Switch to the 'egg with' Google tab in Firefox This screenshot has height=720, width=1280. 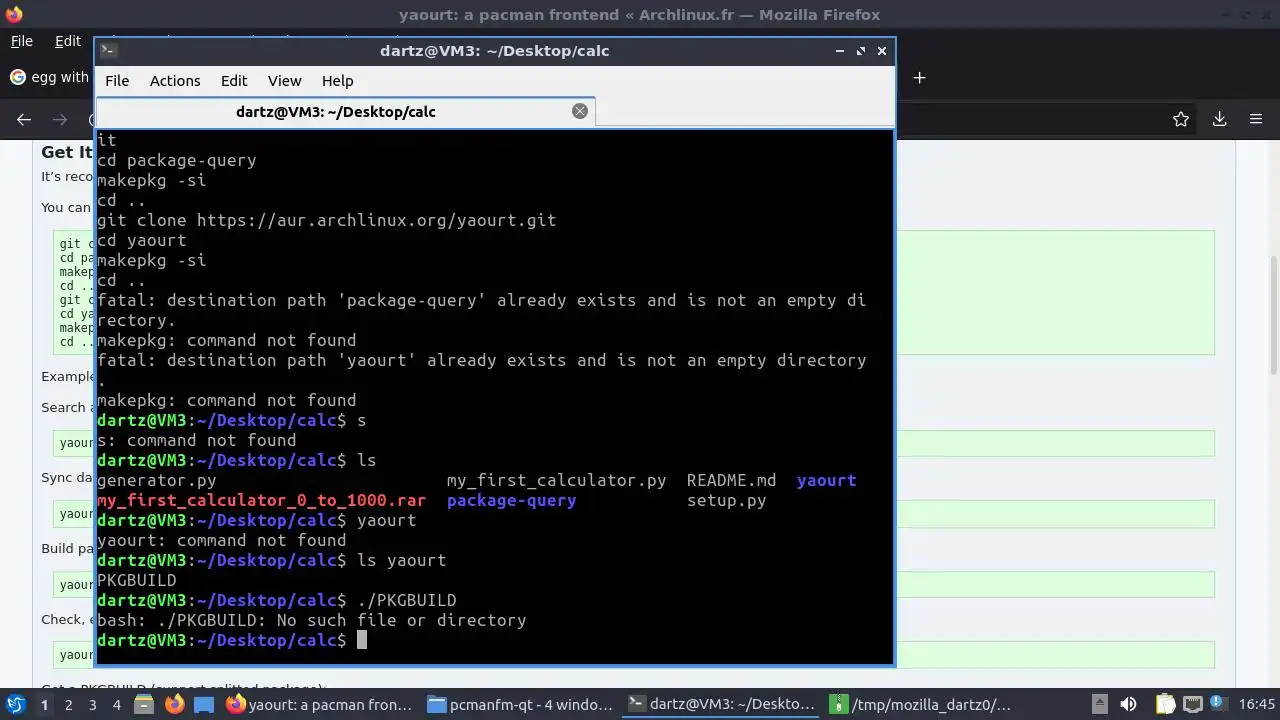[50, 77]
